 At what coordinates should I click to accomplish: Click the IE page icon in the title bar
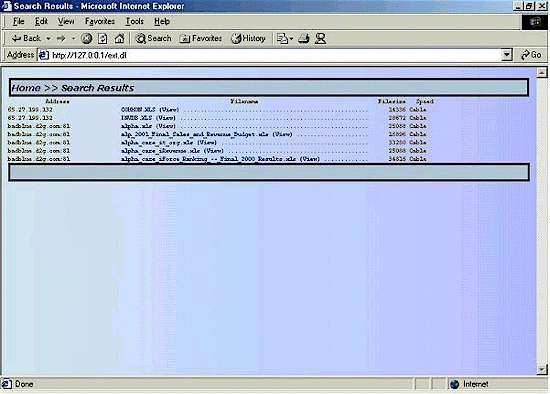coord(7,6)
